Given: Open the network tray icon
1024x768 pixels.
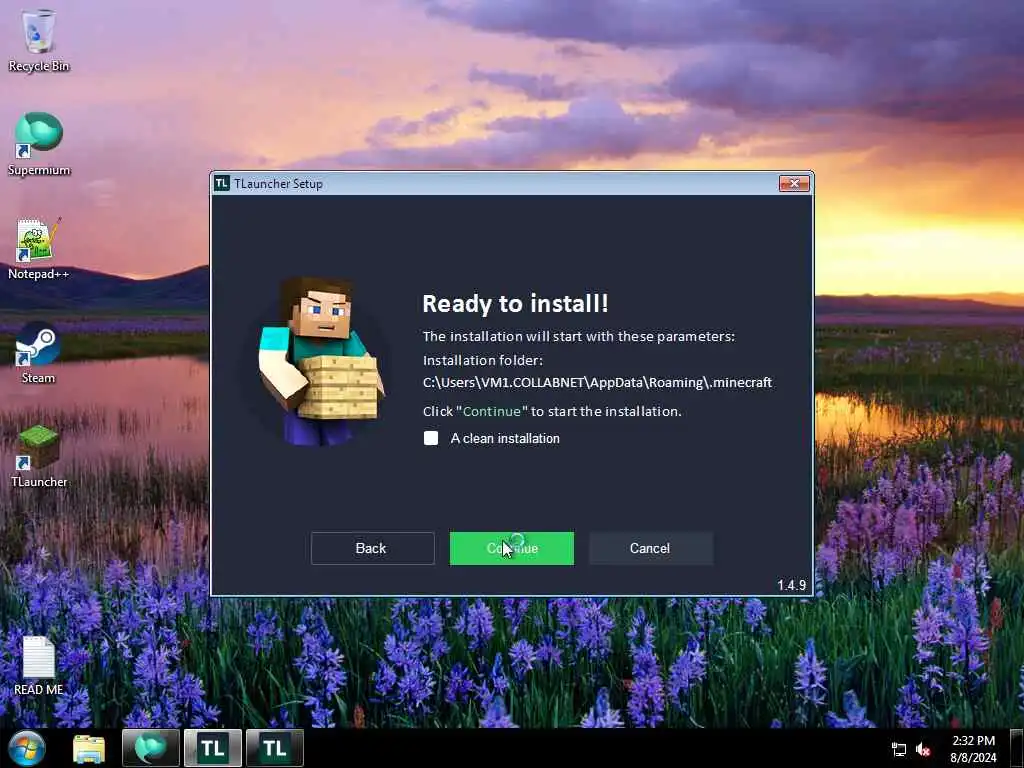Looking at the screenshot, I should coord(899,749).
